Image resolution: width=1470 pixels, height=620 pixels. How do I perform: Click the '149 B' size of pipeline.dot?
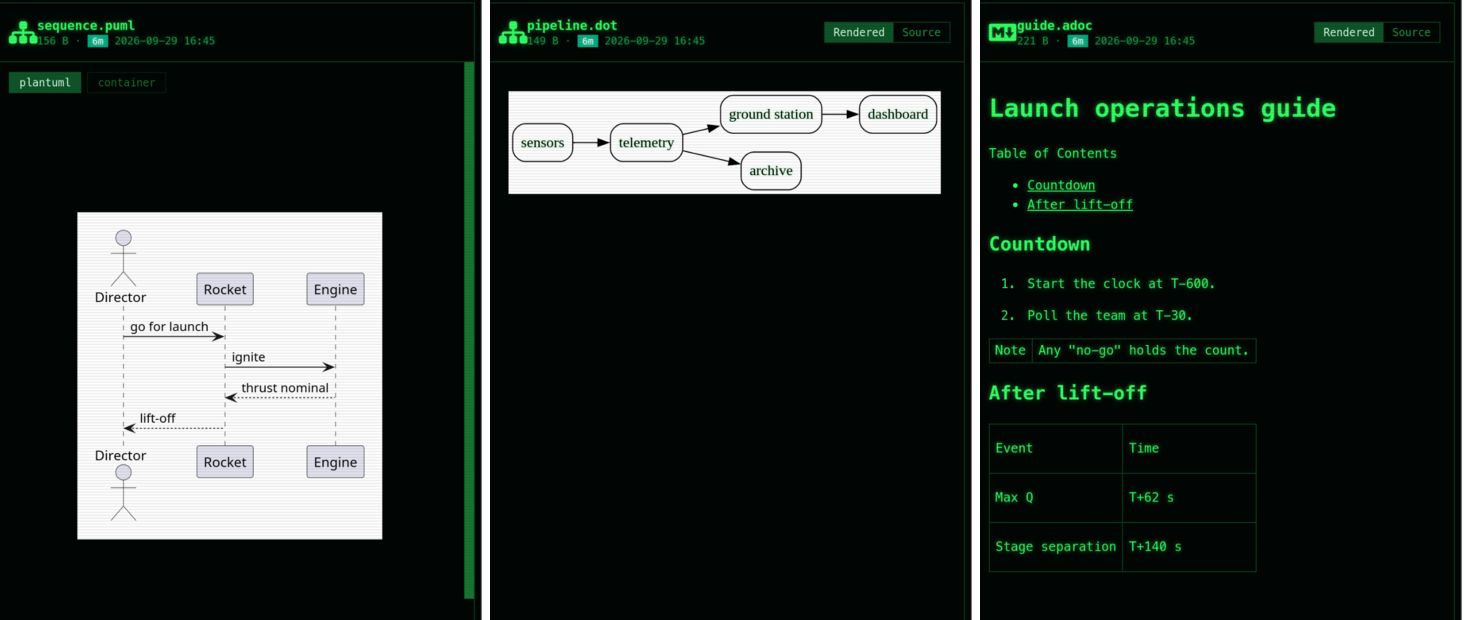pyautogui.click(x=544, y=41)
